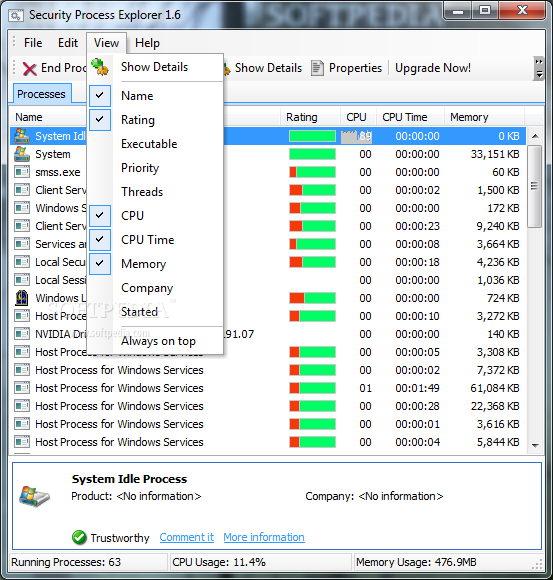Click the System Idle Process row icon
This screenshot has height=580, width=553.
tap(22, 136)
